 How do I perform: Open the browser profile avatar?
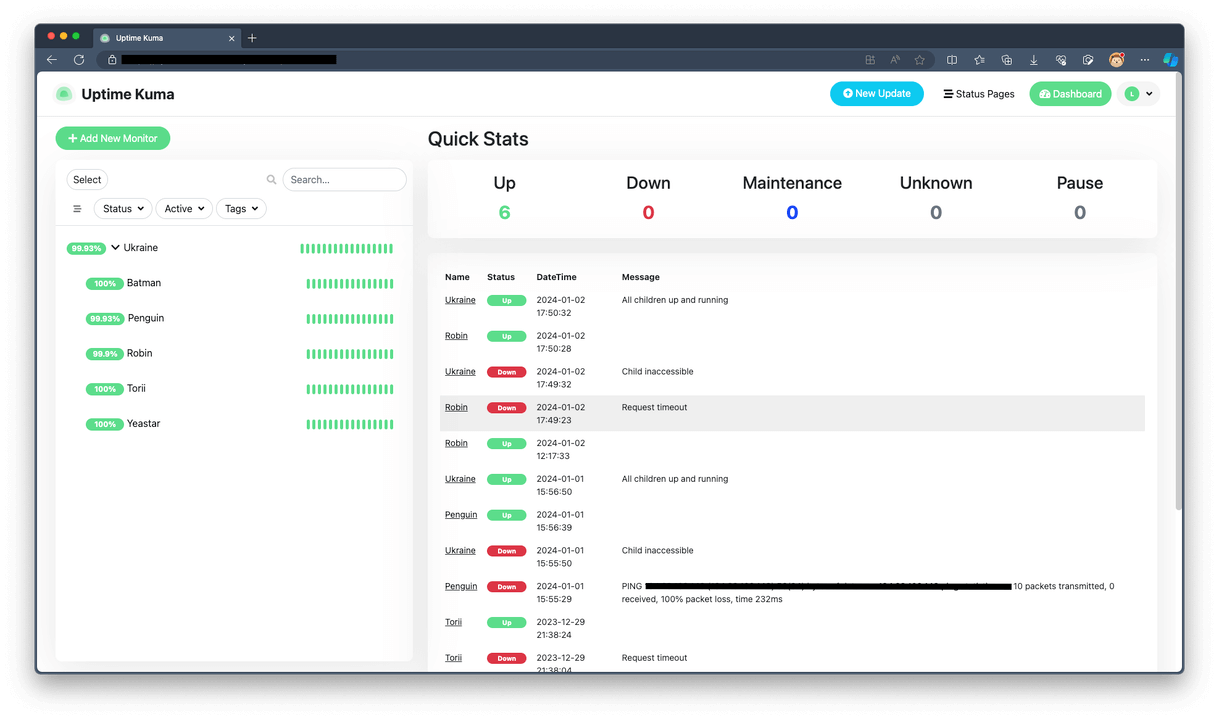1117,60
